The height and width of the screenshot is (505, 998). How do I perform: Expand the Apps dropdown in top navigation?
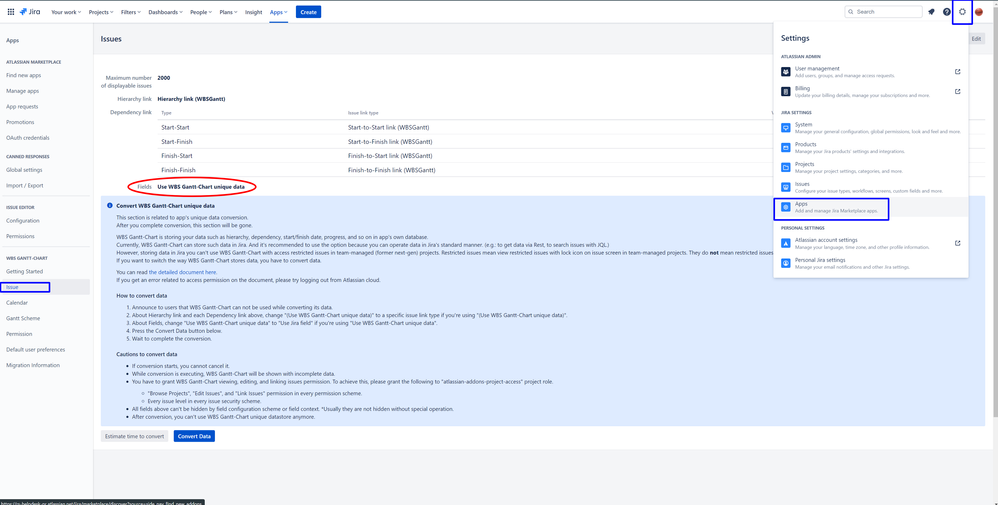pyautogui.click(x=278, y=12)
